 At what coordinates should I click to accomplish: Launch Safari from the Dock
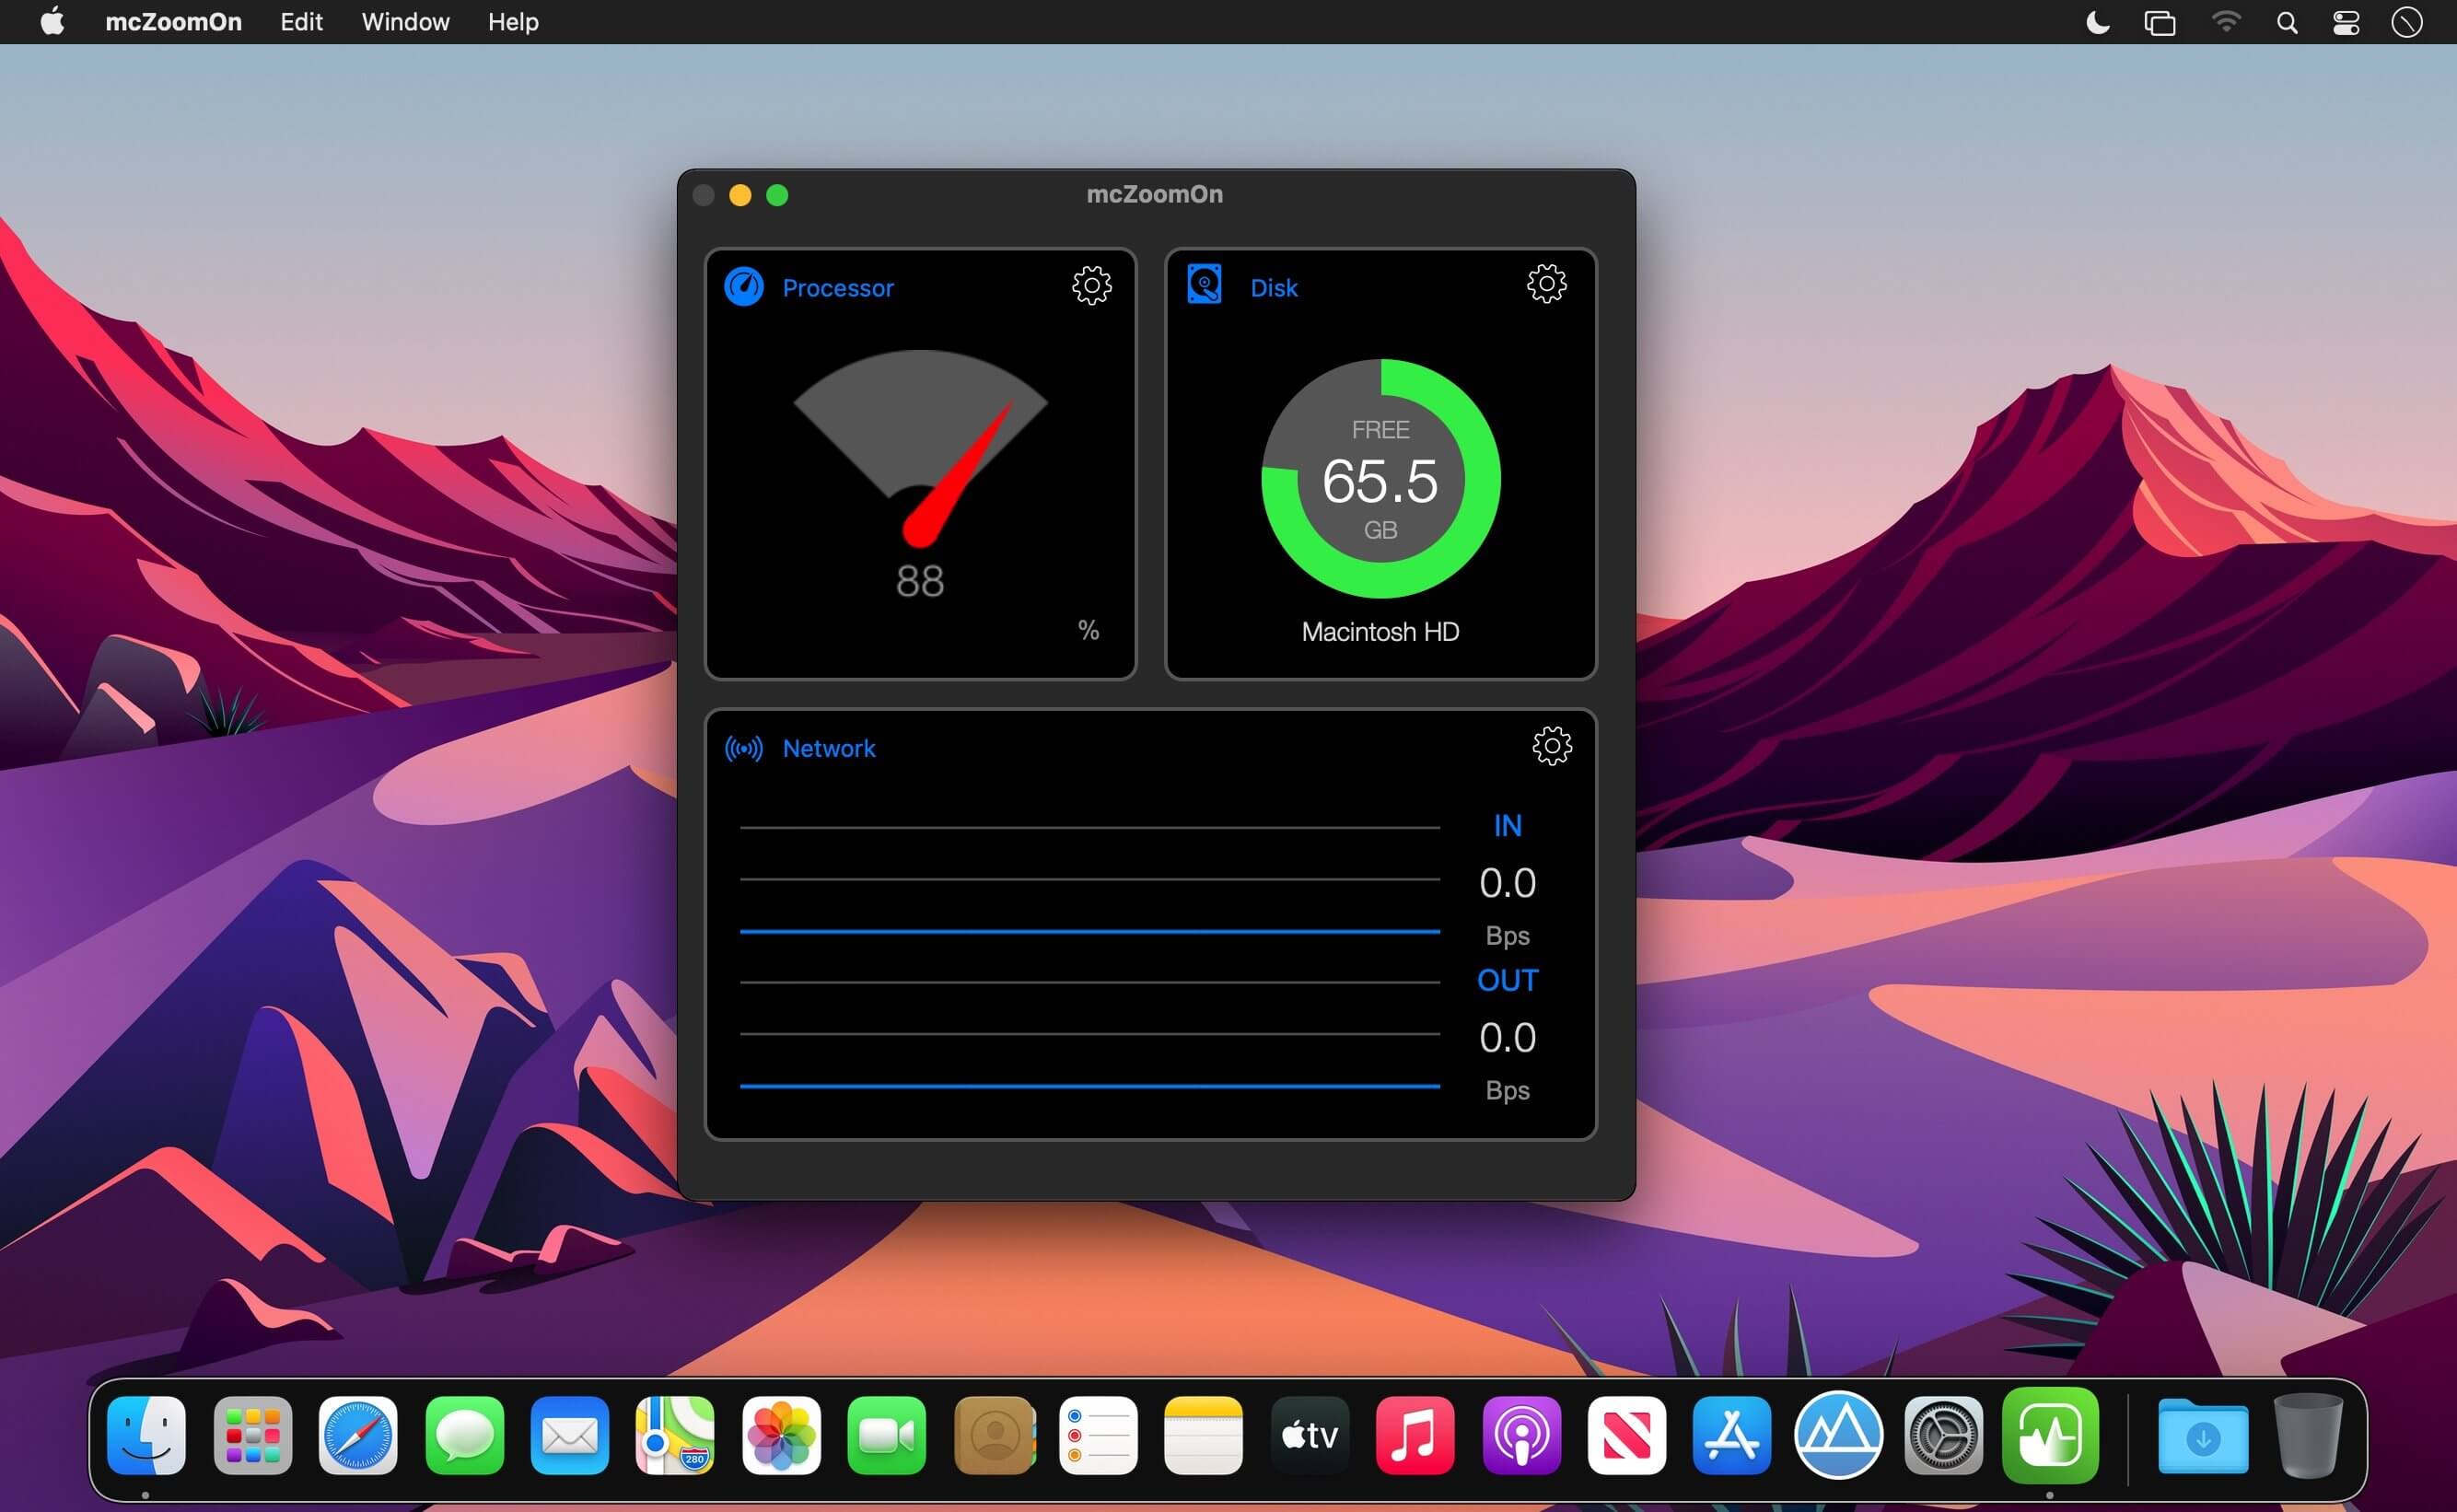(x=358, y=1436)
